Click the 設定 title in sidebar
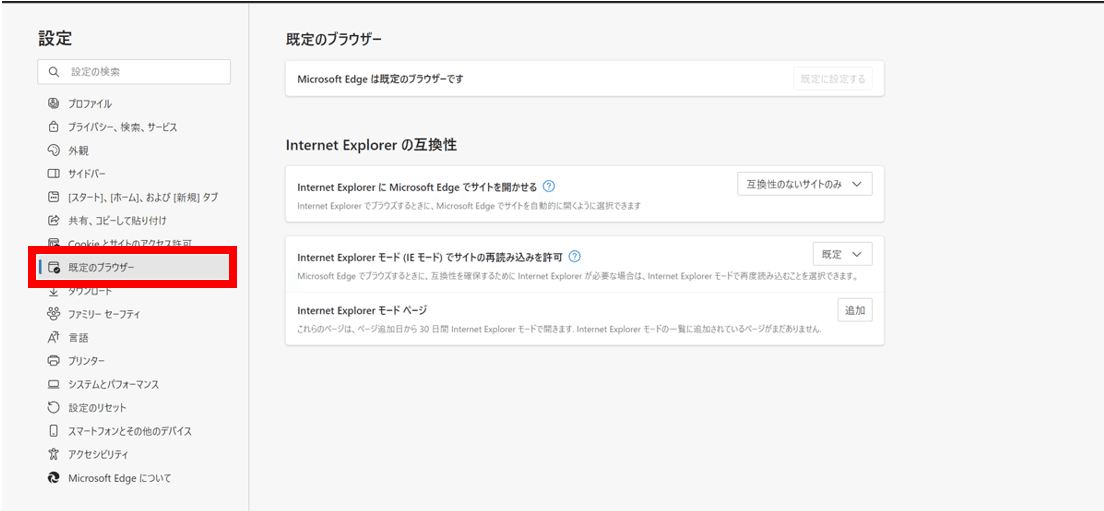 [x=55, y=39]
